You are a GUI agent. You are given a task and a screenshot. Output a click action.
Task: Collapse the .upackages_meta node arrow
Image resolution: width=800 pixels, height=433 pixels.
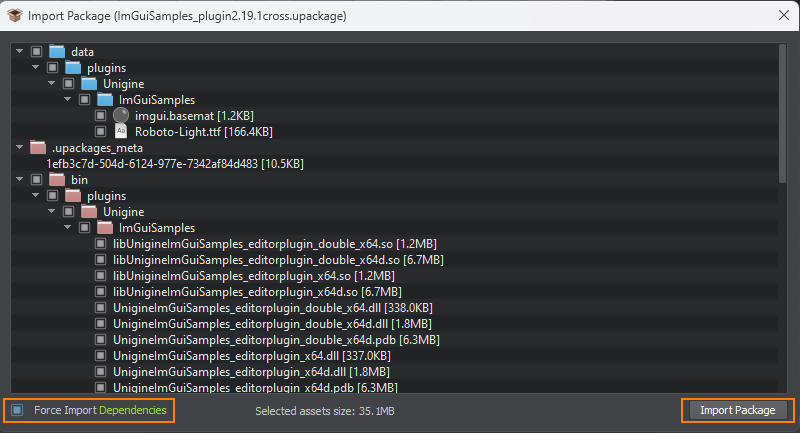[19, 147]
